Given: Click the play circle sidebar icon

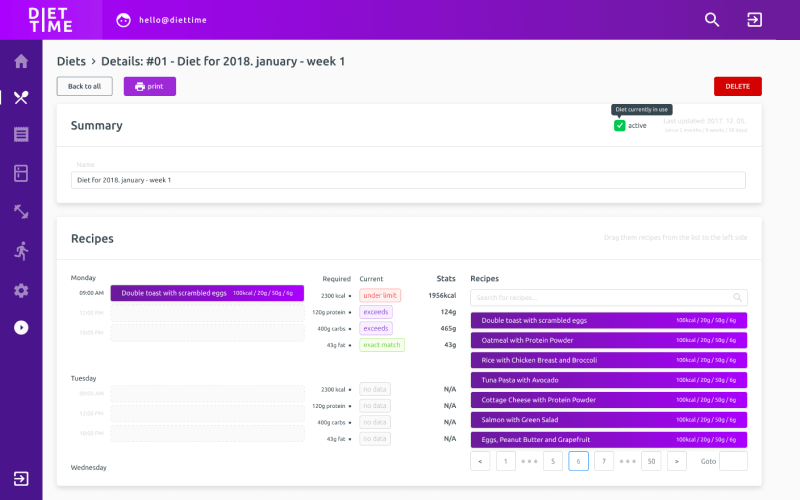Looking at the screenshot, I should pos(21,327).
